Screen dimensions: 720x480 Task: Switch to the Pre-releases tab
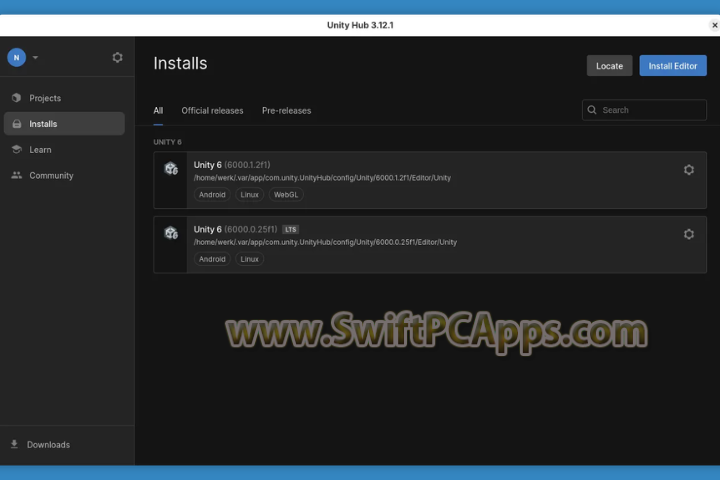point(287,111)
